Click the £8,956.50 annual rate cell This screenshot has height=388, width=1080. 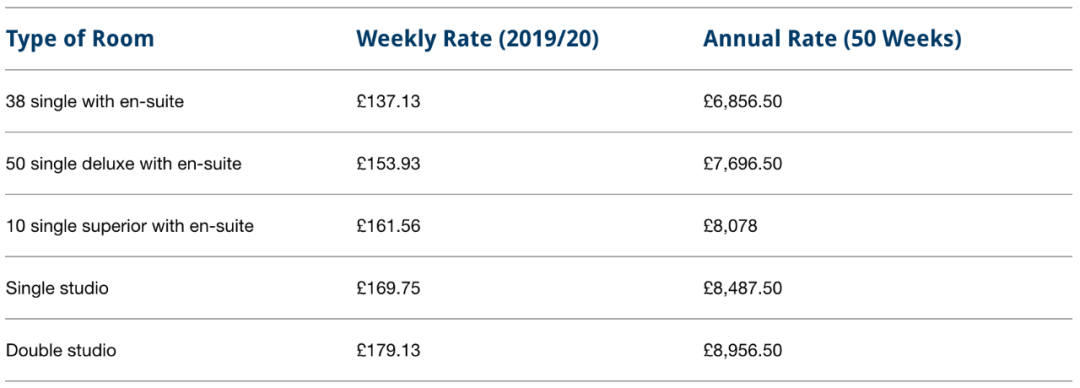742,350
